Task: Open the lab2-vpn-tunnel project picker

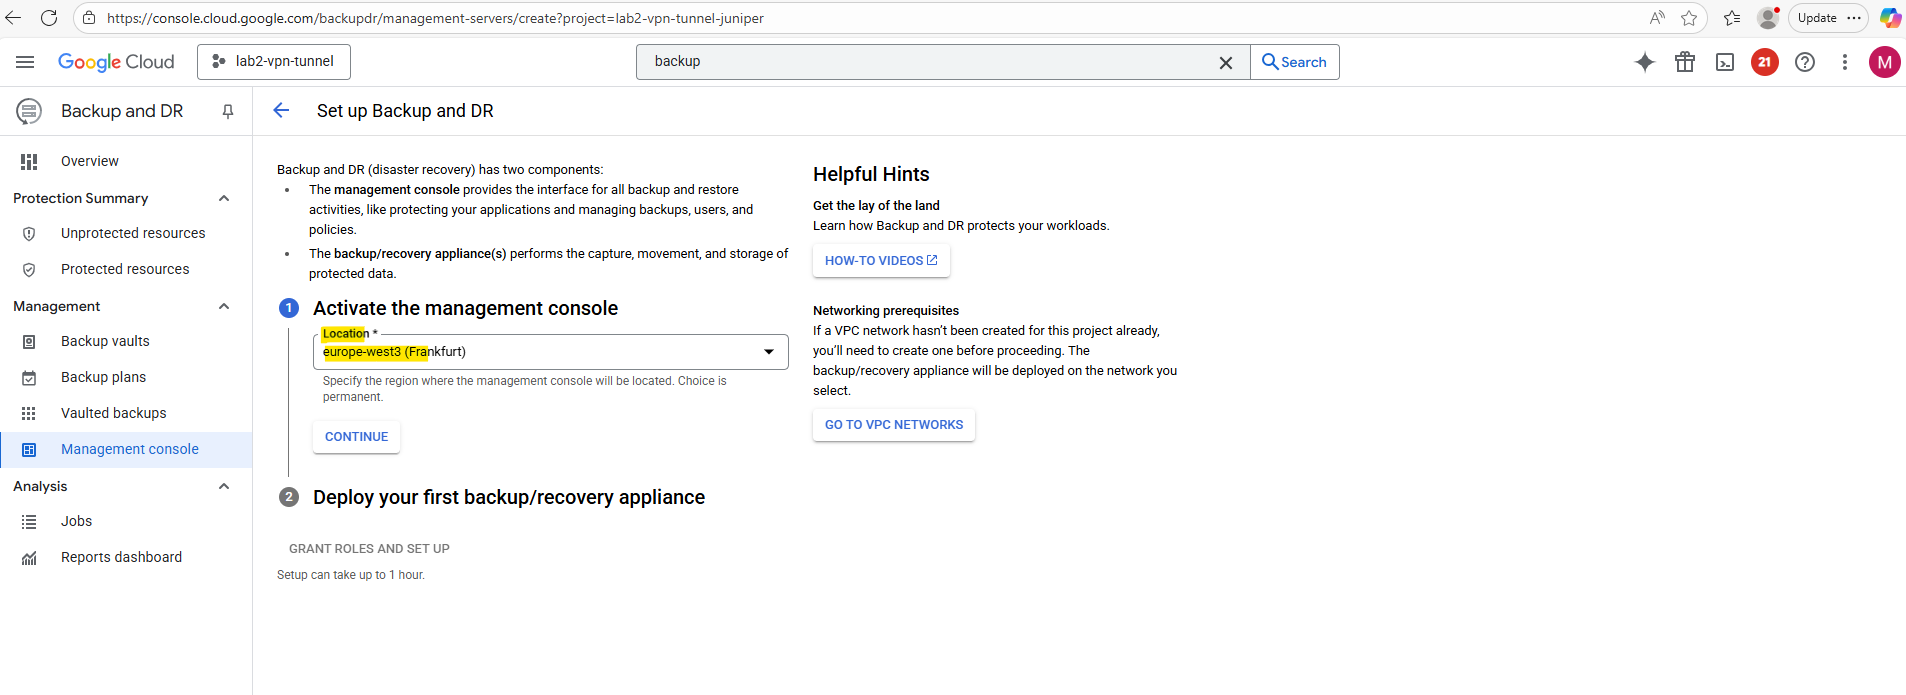Action: click(x=274, y=62)
